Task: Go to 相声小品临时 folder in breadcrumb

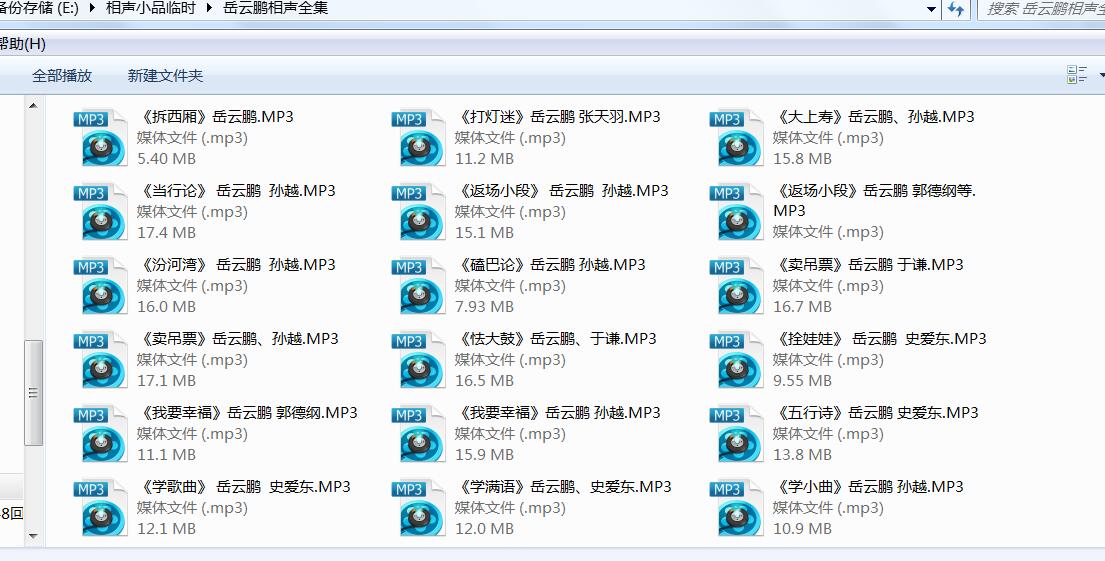Action: pos(151,8)
